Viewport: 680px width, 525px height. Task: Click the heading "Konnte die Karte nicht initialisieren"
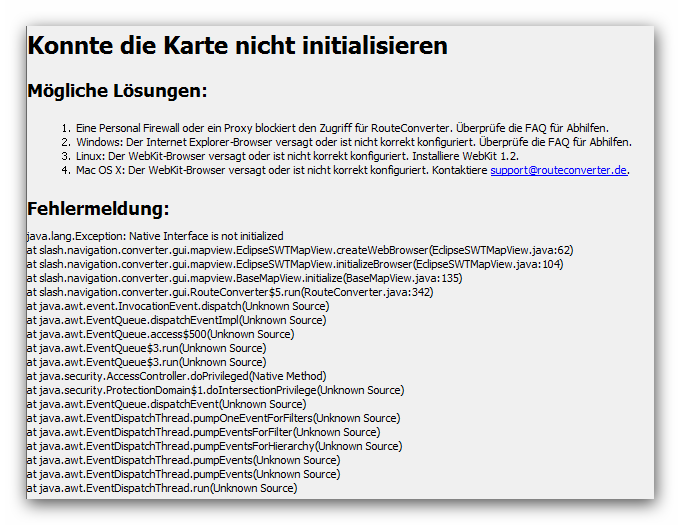(x=237, y=46)
